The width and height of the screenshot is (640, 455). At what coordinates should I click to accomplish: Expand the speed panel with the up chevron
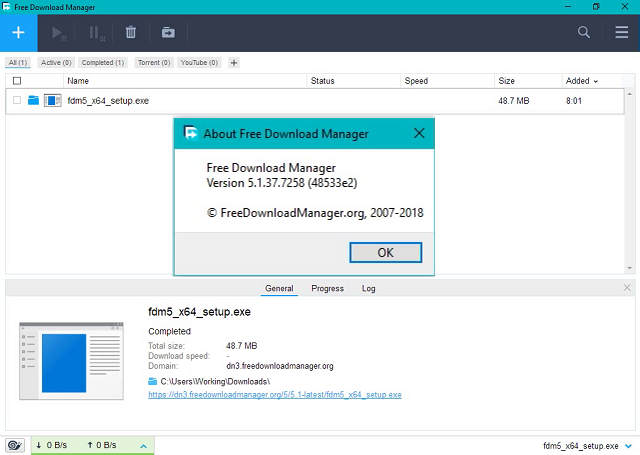pyautogui.click(x=143, y=446)
